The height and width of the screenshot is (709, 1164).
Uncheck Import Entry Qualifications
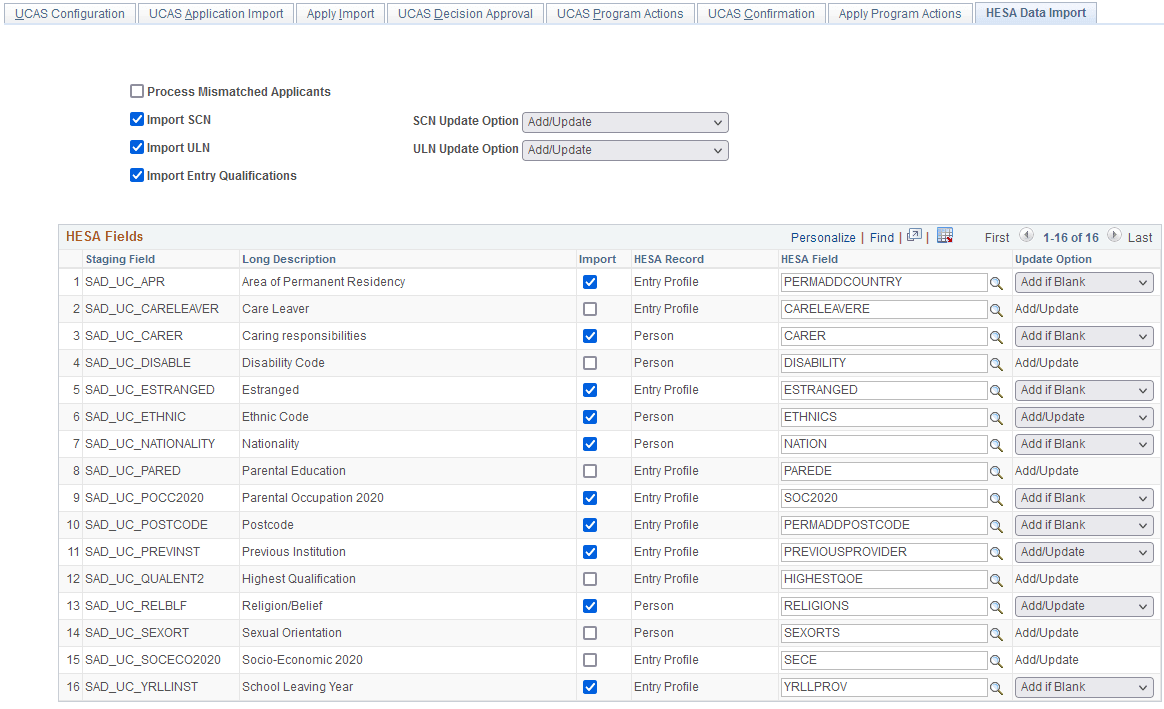pyautogui.click(x=137, y=175)
